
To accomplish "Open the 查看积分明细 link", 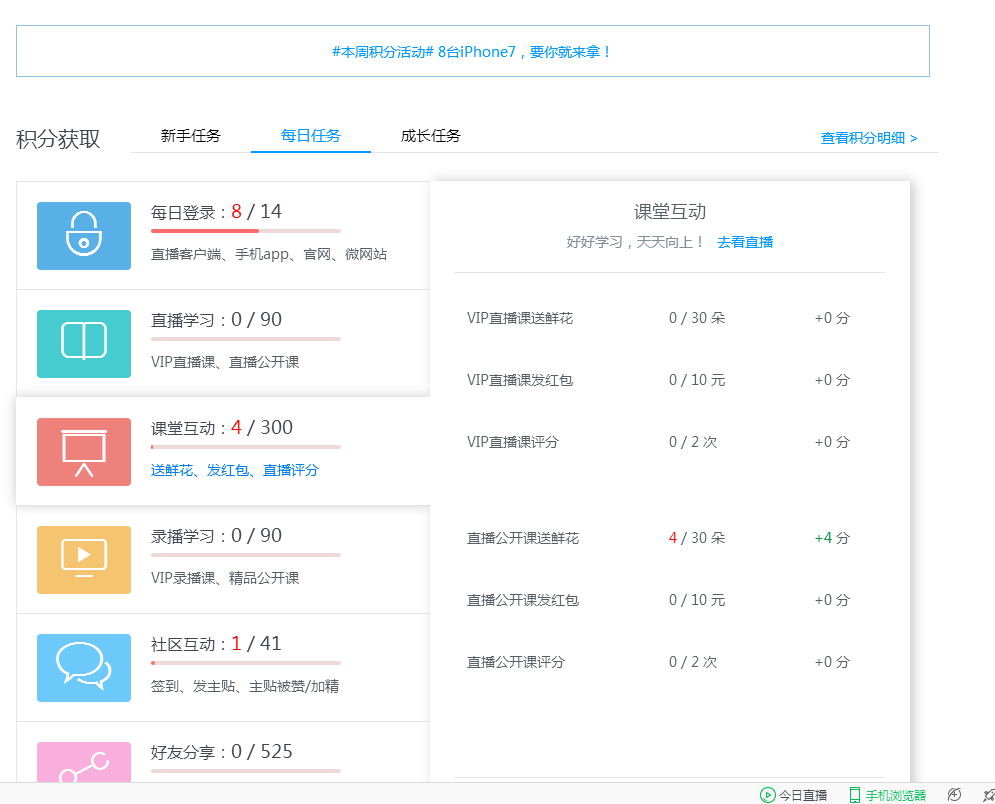I will coord(869,138).
